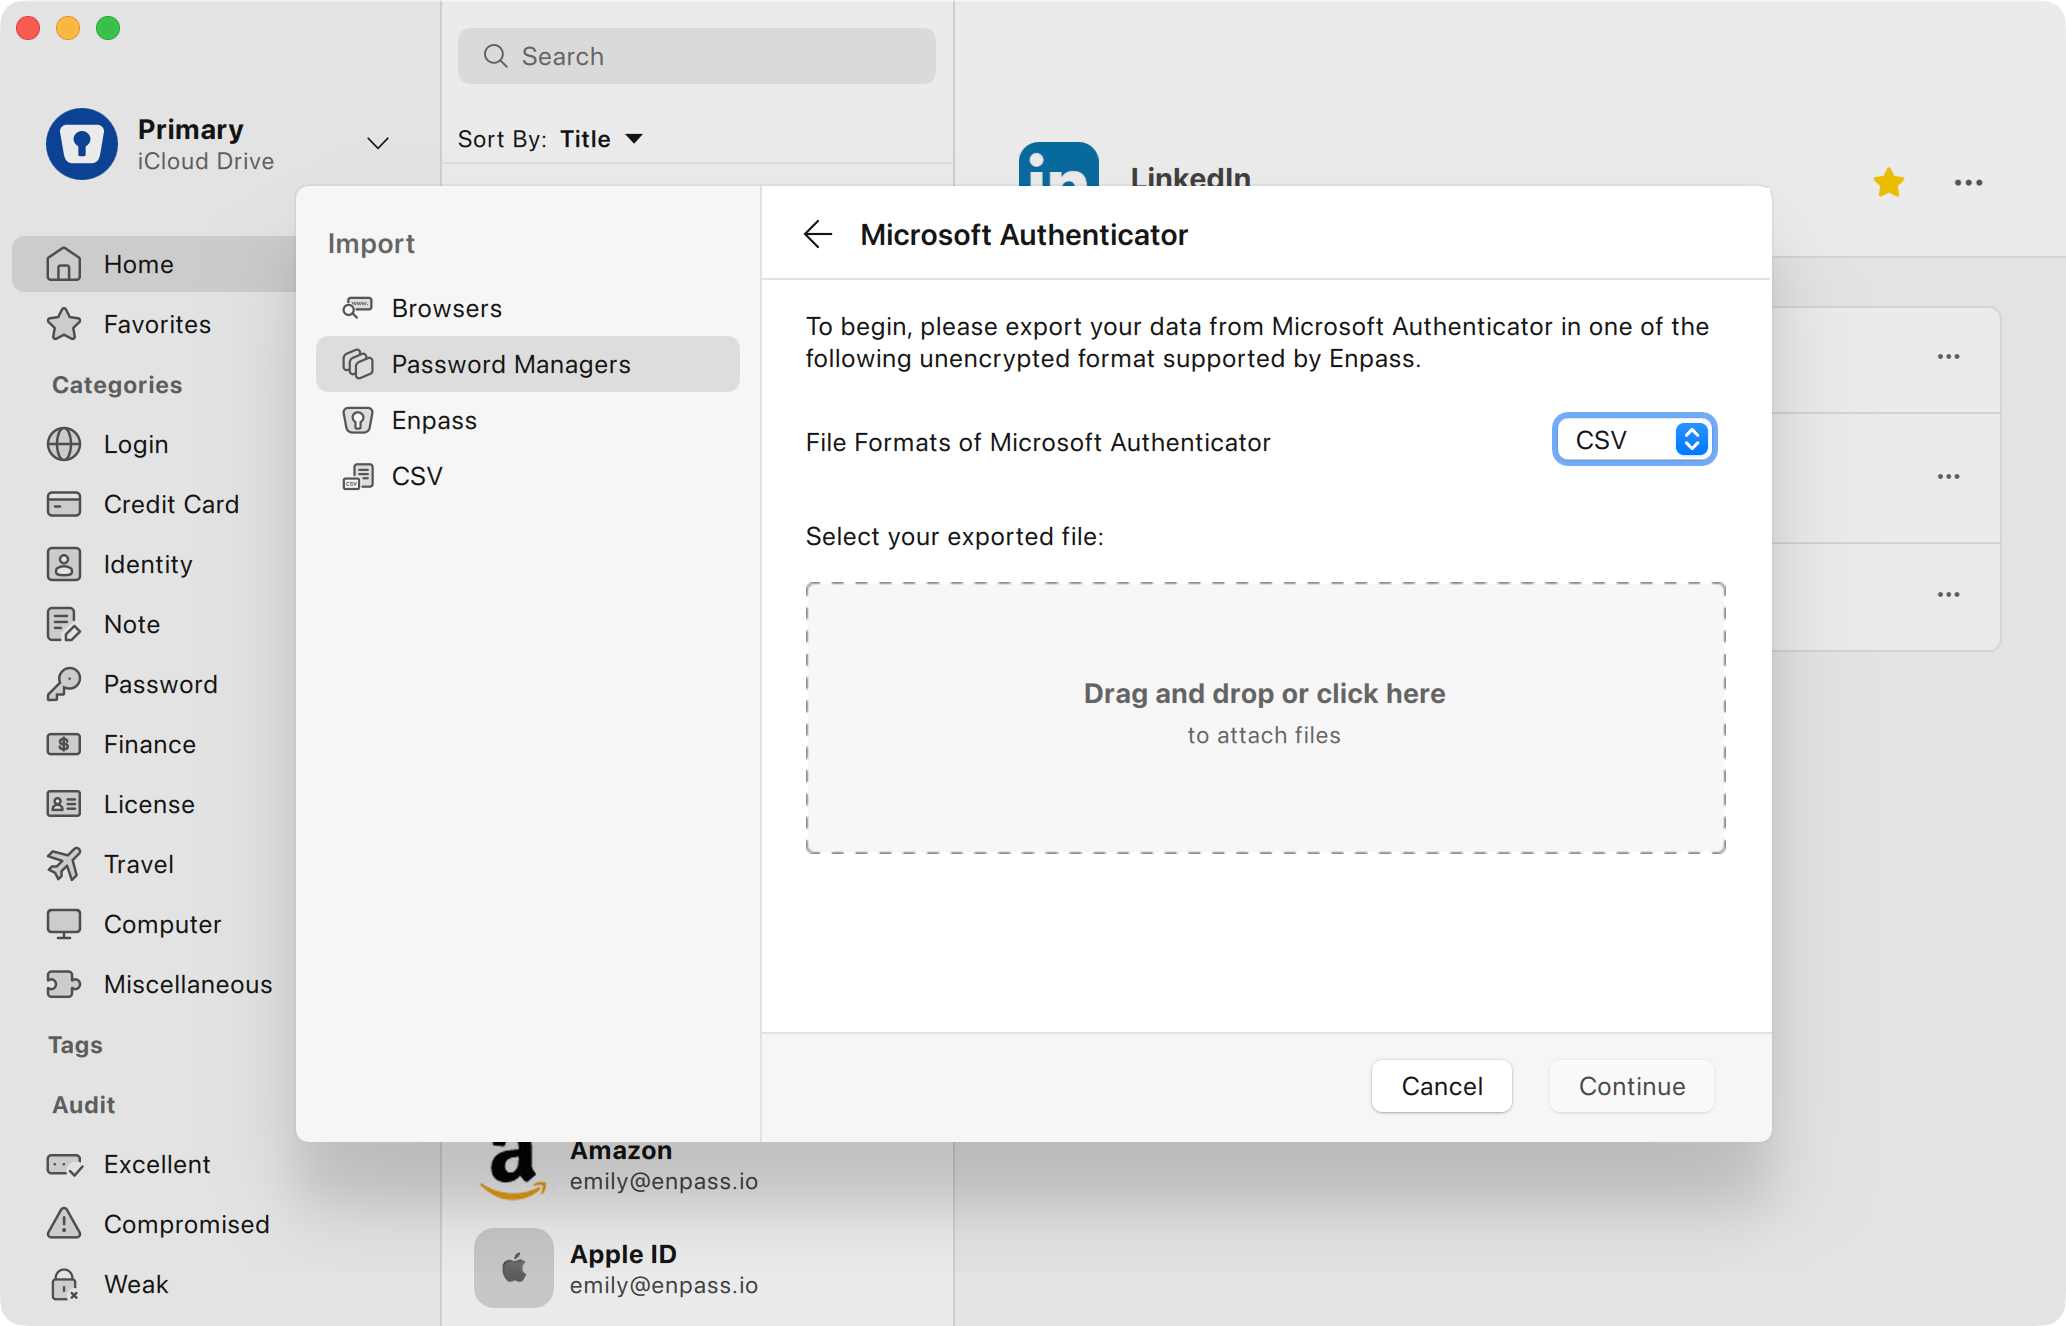This screenshot has width=2066, height=1326.
Task: Toggle the LinkedIn favorite star
Action: (x=1888, y=182)
